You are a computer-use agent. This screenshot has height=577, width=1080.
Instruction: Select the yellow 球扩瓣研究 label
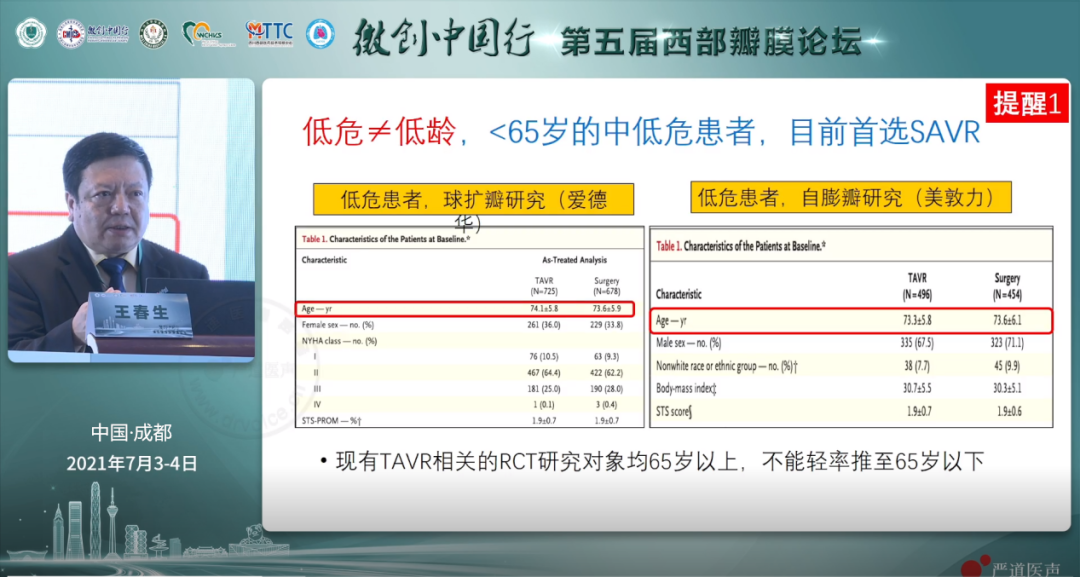(x=474, y=200)
